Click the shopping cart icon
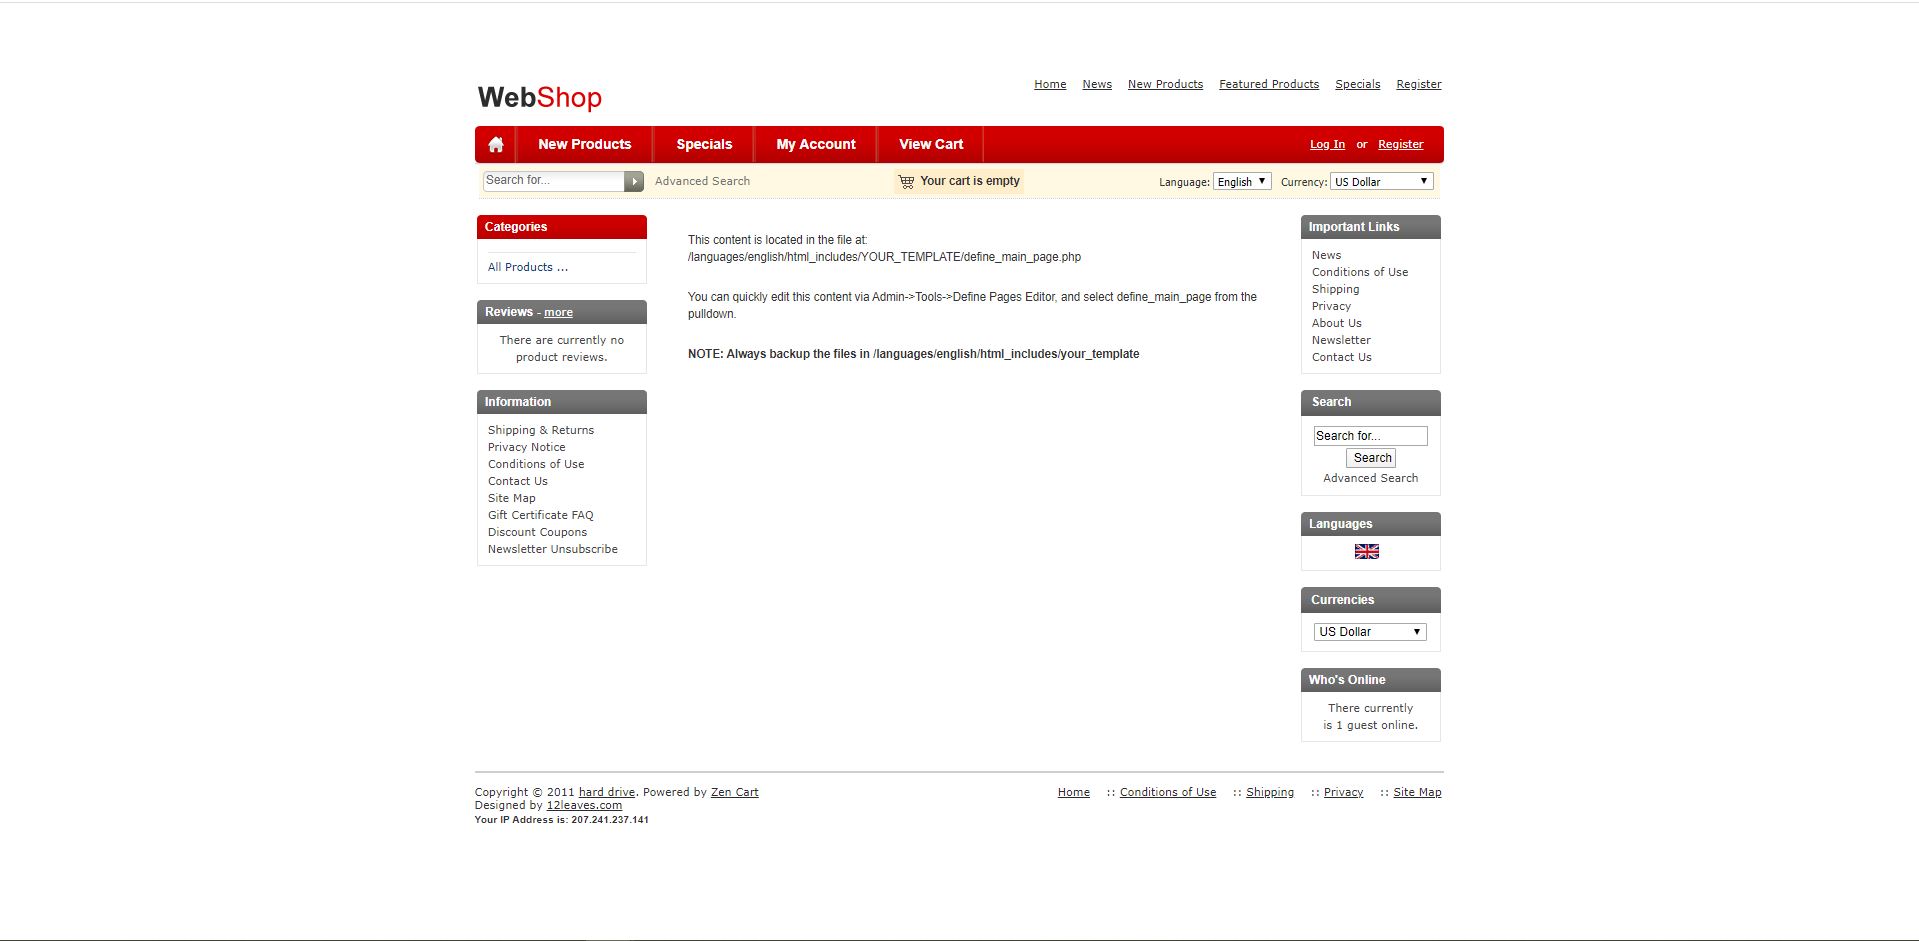 (906, 182)
